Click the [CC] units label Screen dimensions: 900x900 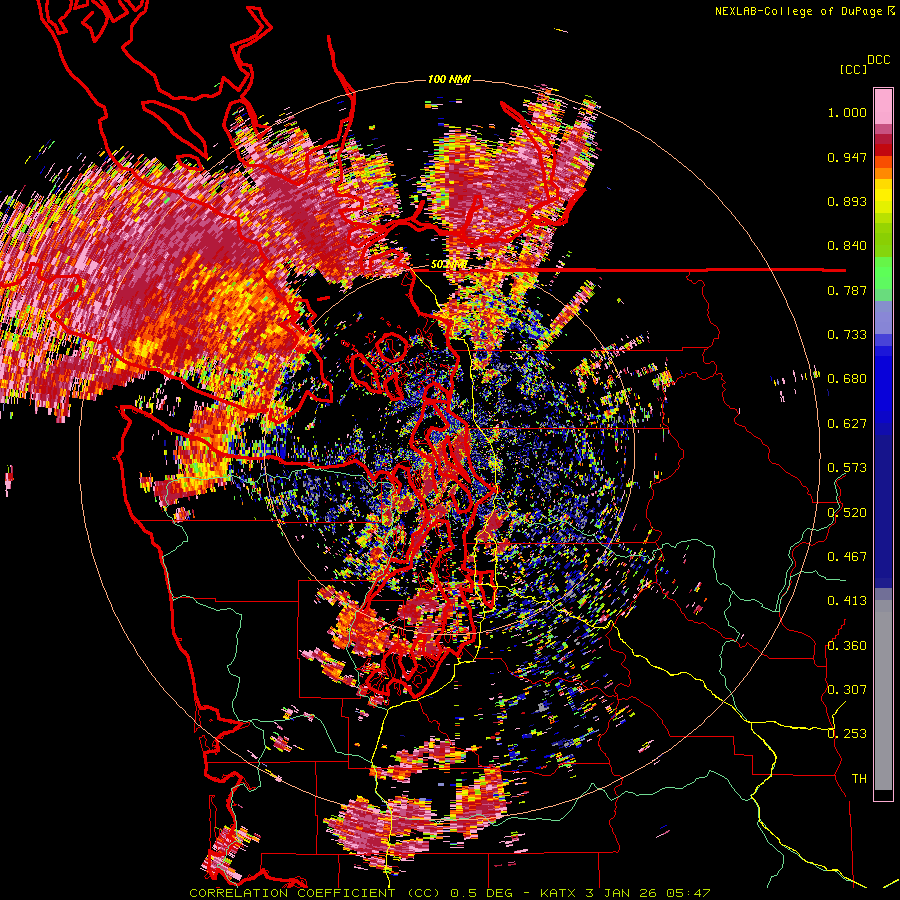(x=853, y=69)
